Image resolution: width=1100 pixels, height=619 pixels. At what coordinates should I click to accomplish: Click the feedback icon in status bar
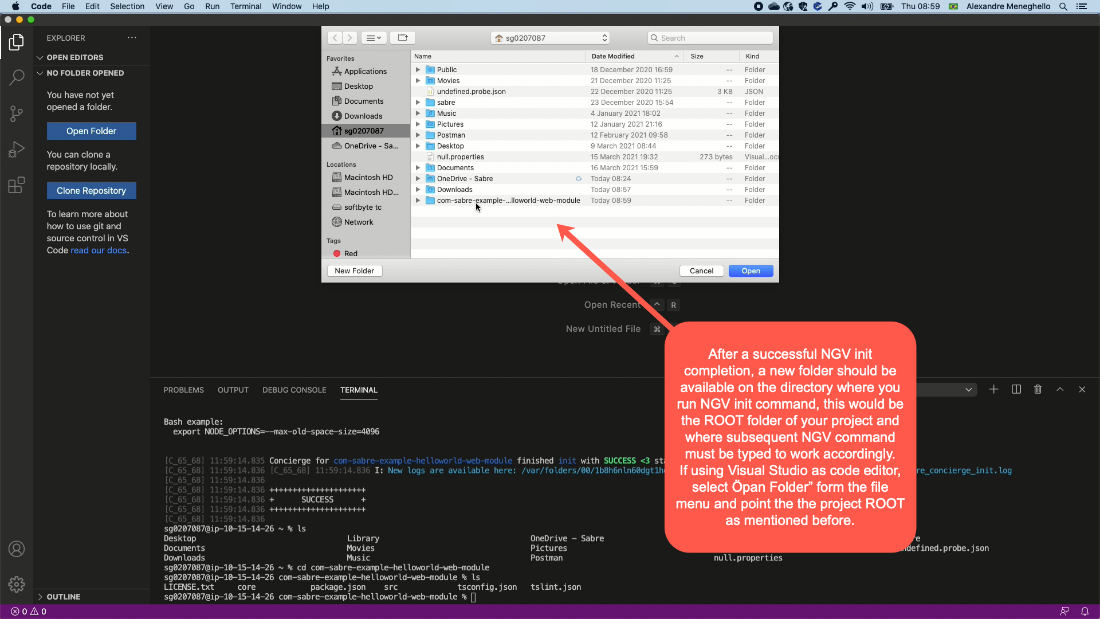coord(1064,611)
